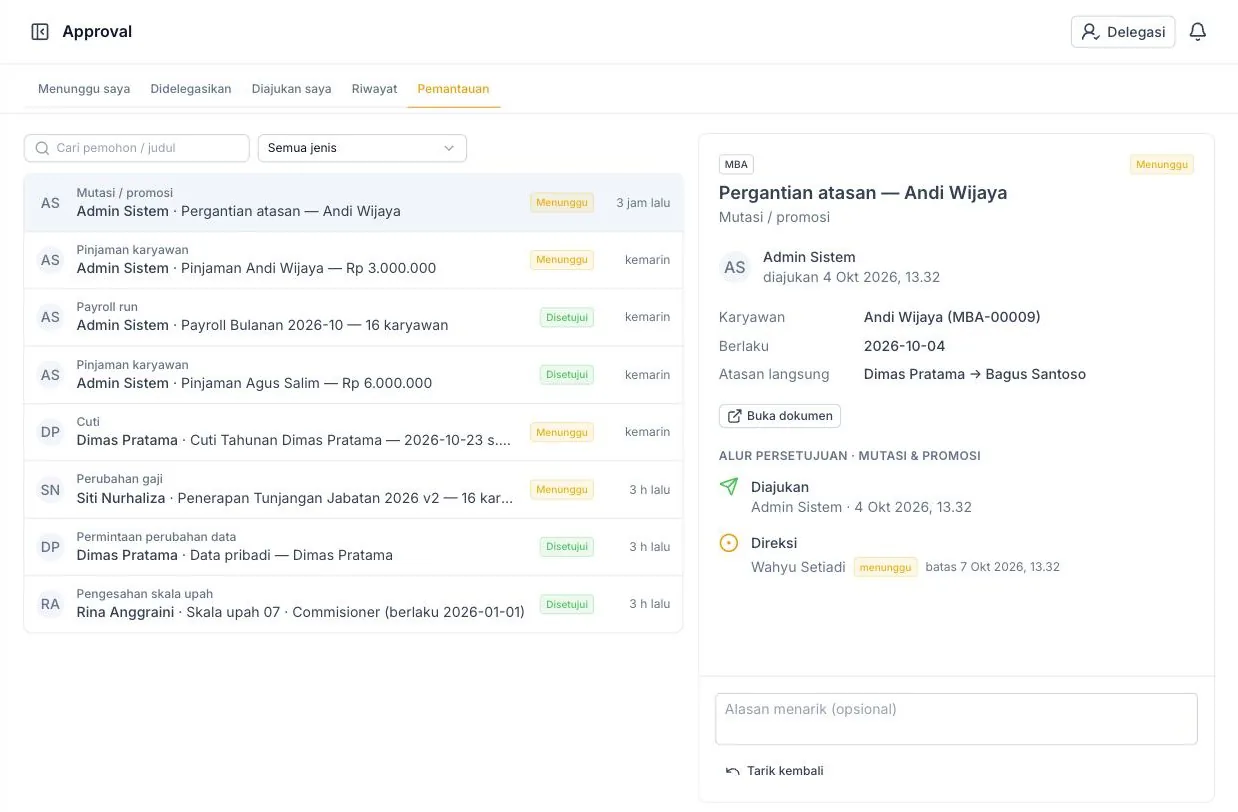Click Menunggu badge on Pinjaman Andi Wijaya row

(x=562, y=260)
